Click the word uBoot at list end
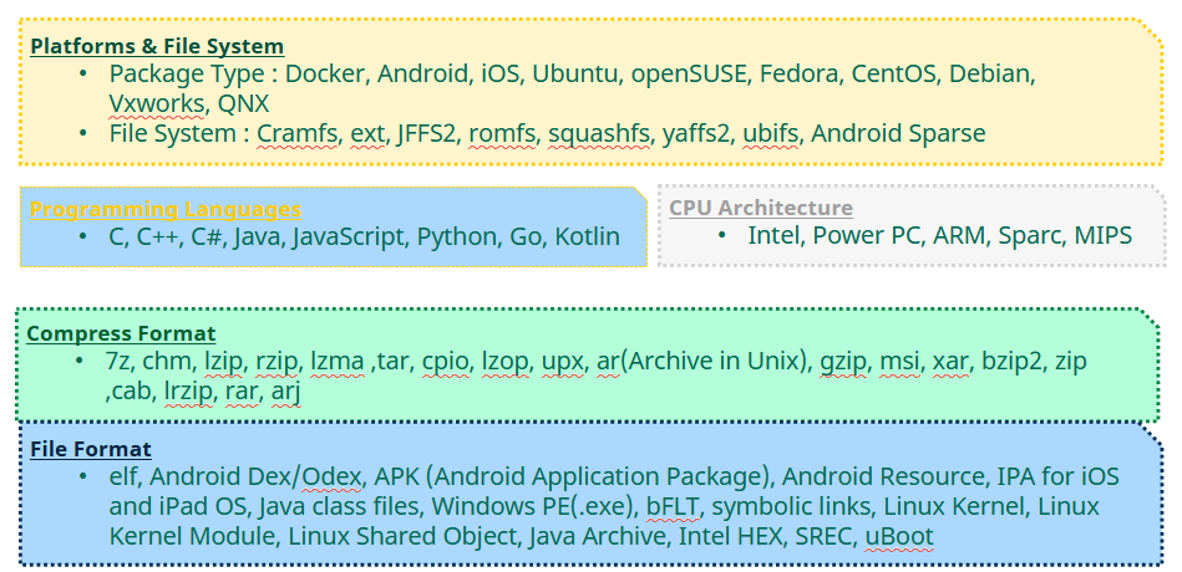Screen dimensions: 1182x572 click(899, 537)
